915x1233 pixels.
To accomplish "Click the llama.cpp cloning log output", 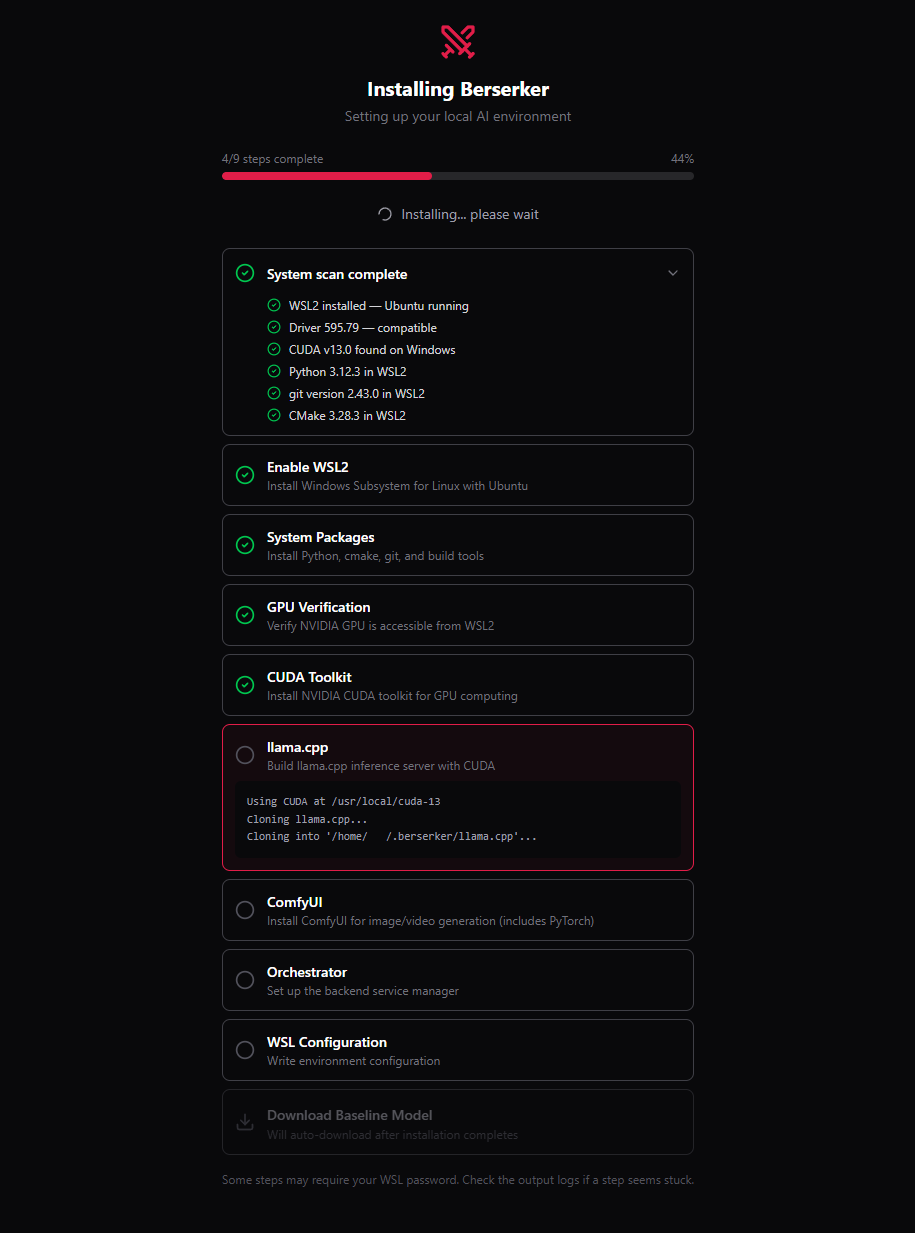I will 392,819.
